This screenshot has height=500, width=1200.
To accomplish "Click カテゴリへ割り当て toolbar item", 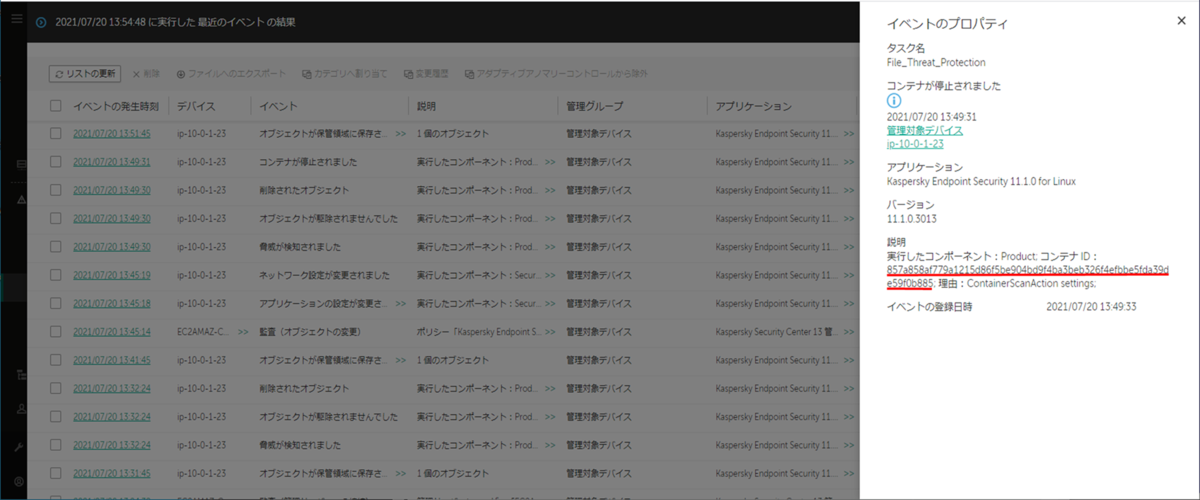I will coord(347,74).
